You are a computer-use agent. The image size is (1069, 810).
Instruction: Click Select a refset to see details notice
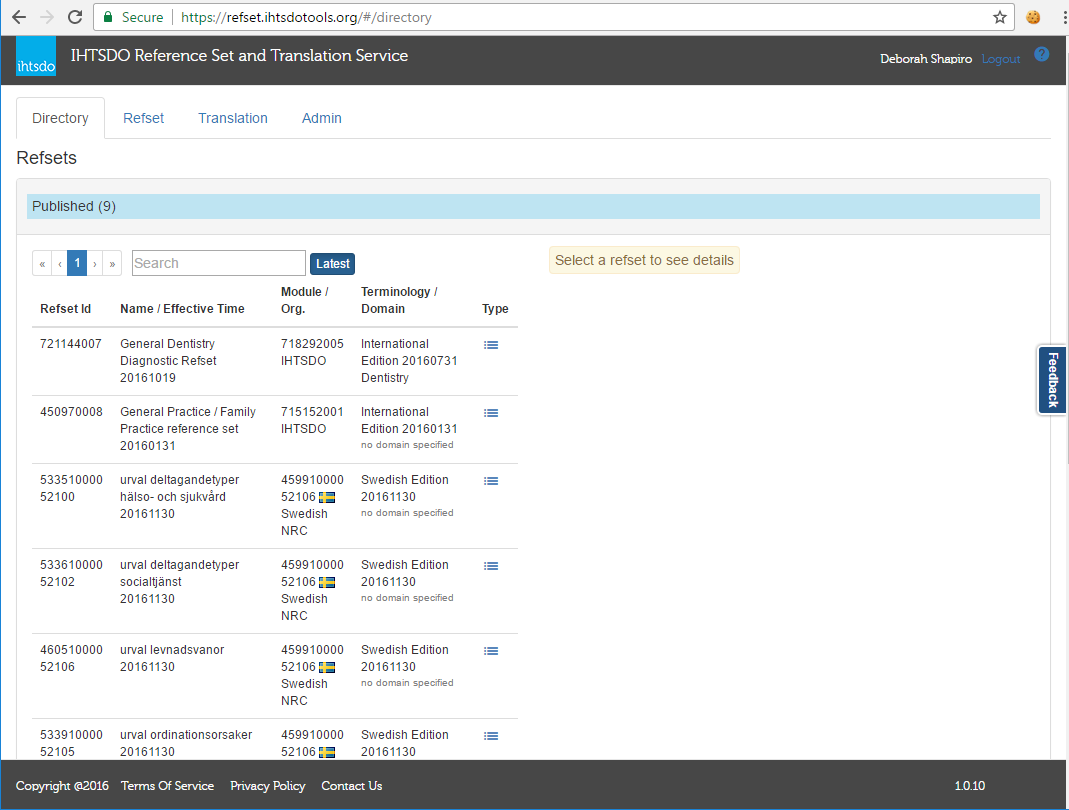pyautogui.click(x=644, y=260)
